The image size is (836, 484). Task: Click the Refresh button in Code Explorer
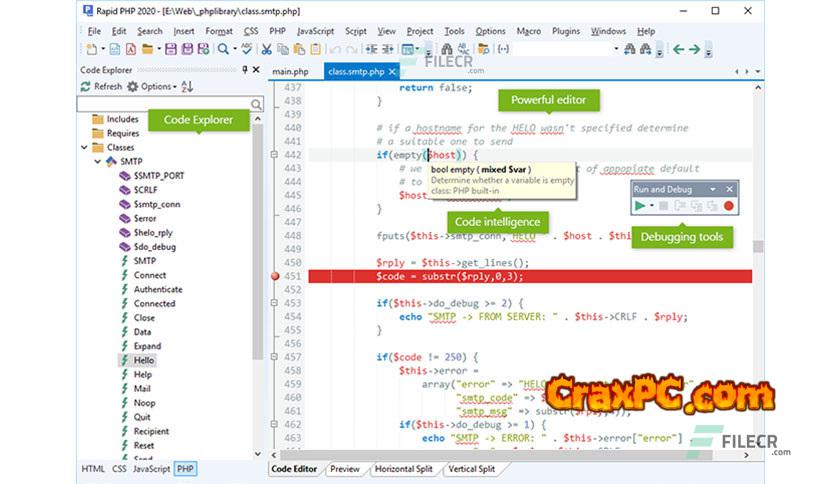tap(101, 87)
